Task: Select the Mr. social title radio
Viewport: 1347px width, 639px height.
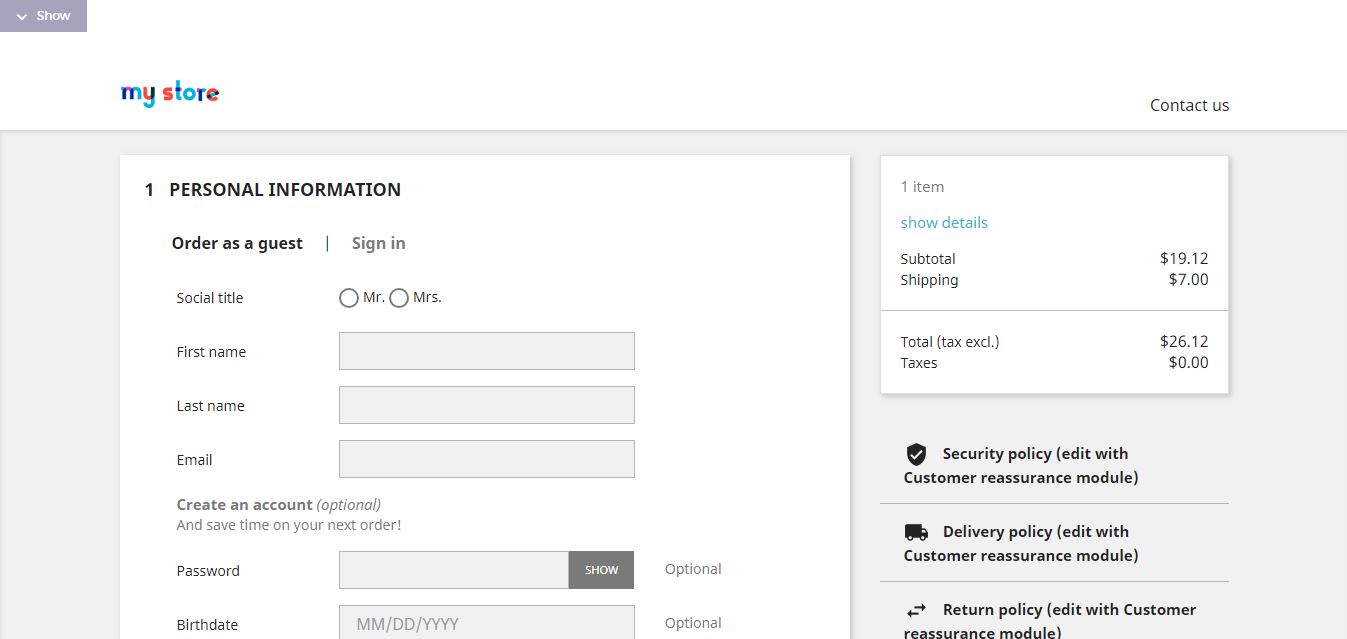Action: [349, 298]
